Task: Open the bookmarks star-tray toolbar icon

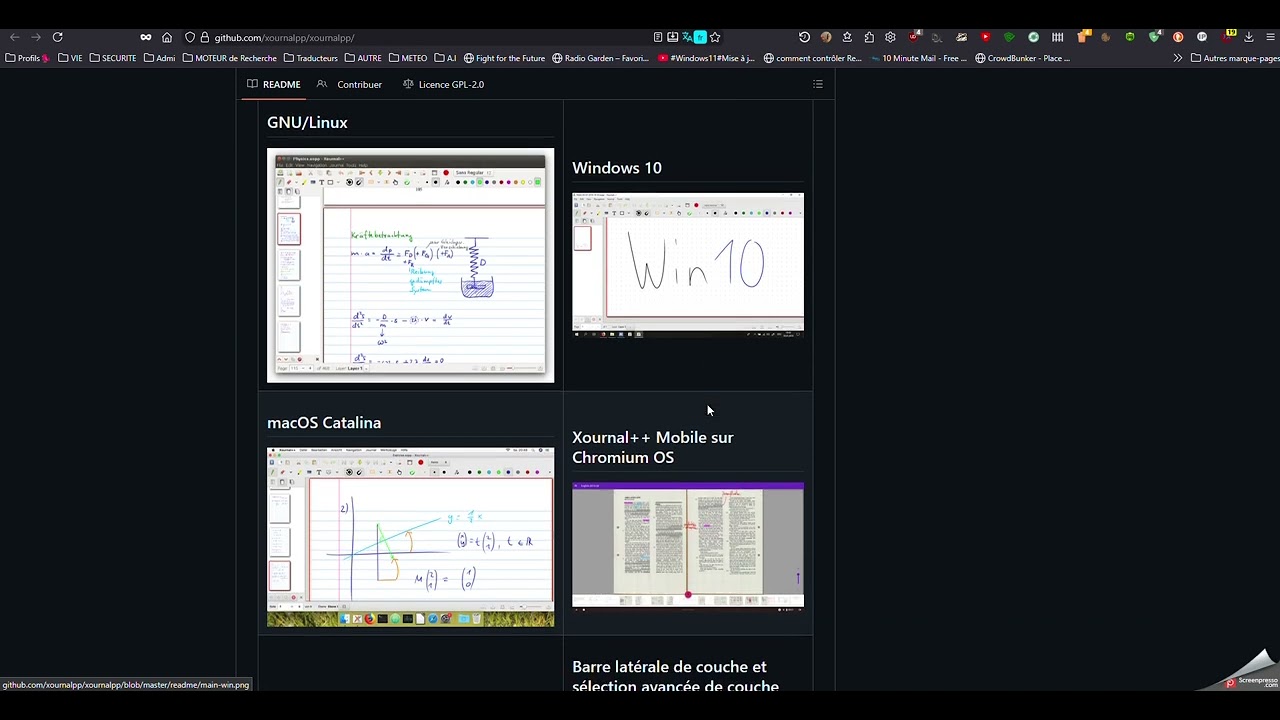Action: click(x=847, y=37)
